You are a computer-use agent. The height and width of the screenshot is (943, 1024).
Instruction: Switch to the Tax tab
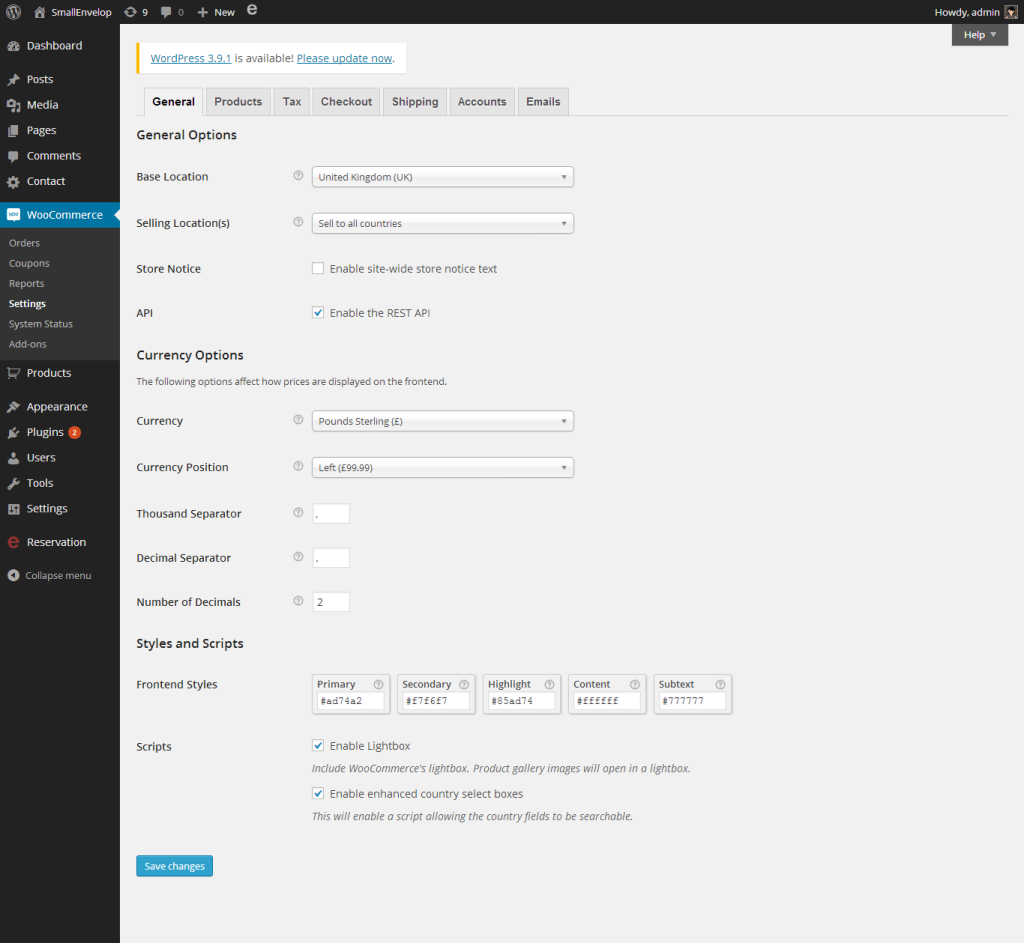[292, 102]
